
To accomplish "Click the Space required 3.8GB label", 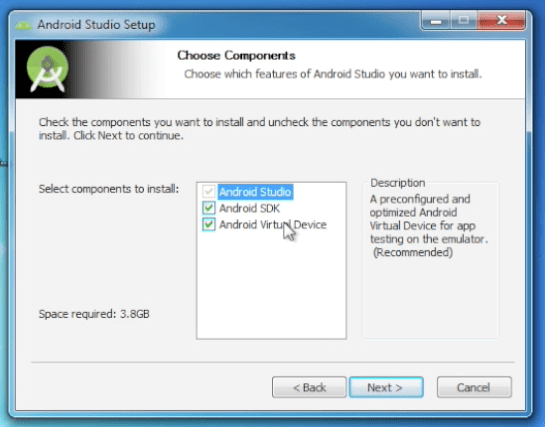I will (94, 314).
